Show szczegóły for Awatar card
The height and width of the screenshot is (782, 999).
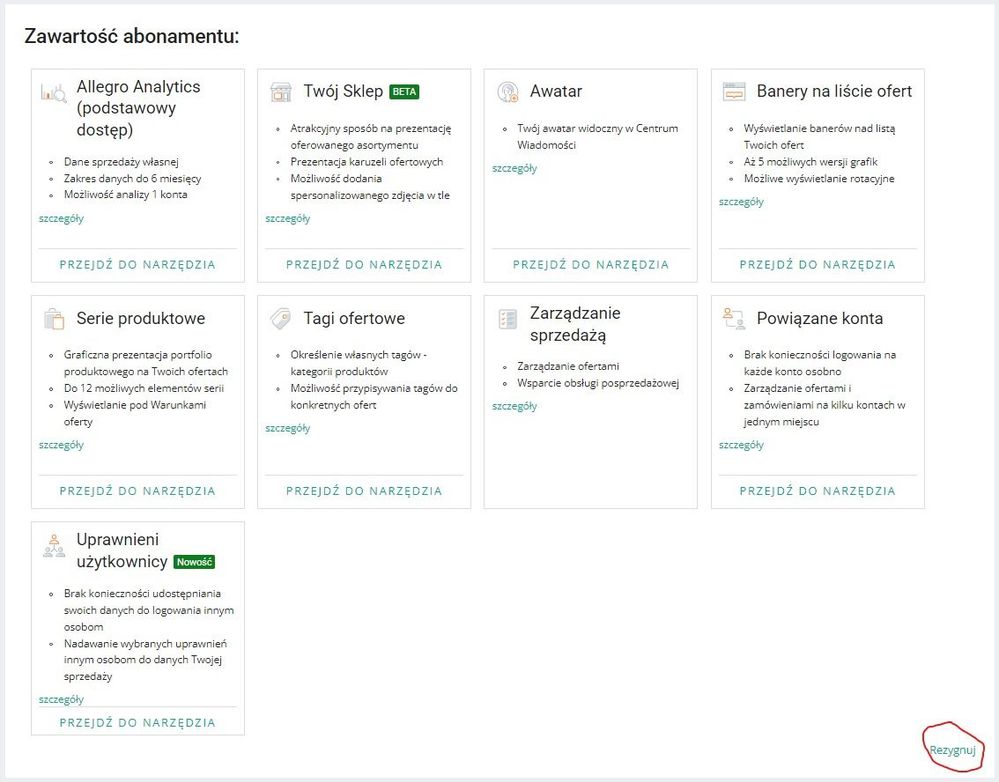[x=514, y=168]
